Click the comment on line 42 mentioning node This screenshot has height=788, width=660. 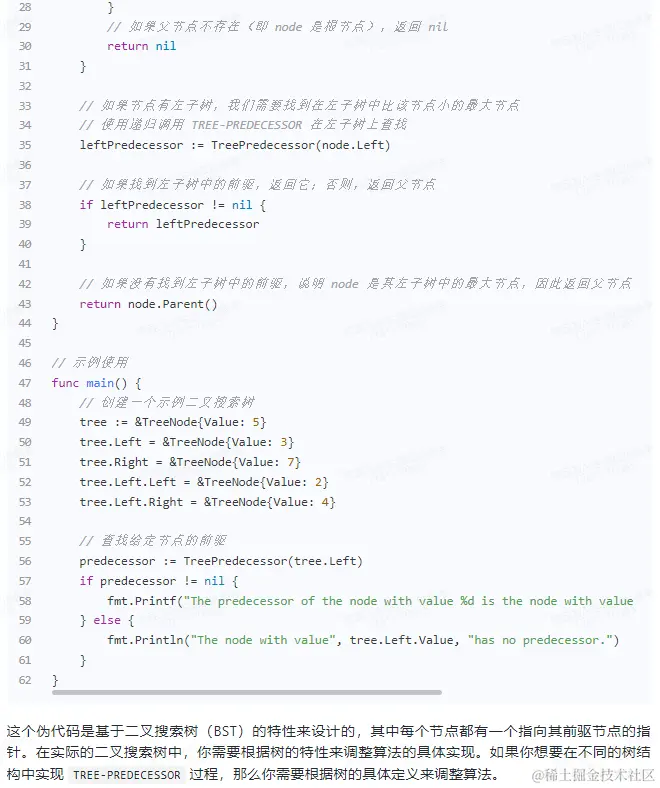355,284
